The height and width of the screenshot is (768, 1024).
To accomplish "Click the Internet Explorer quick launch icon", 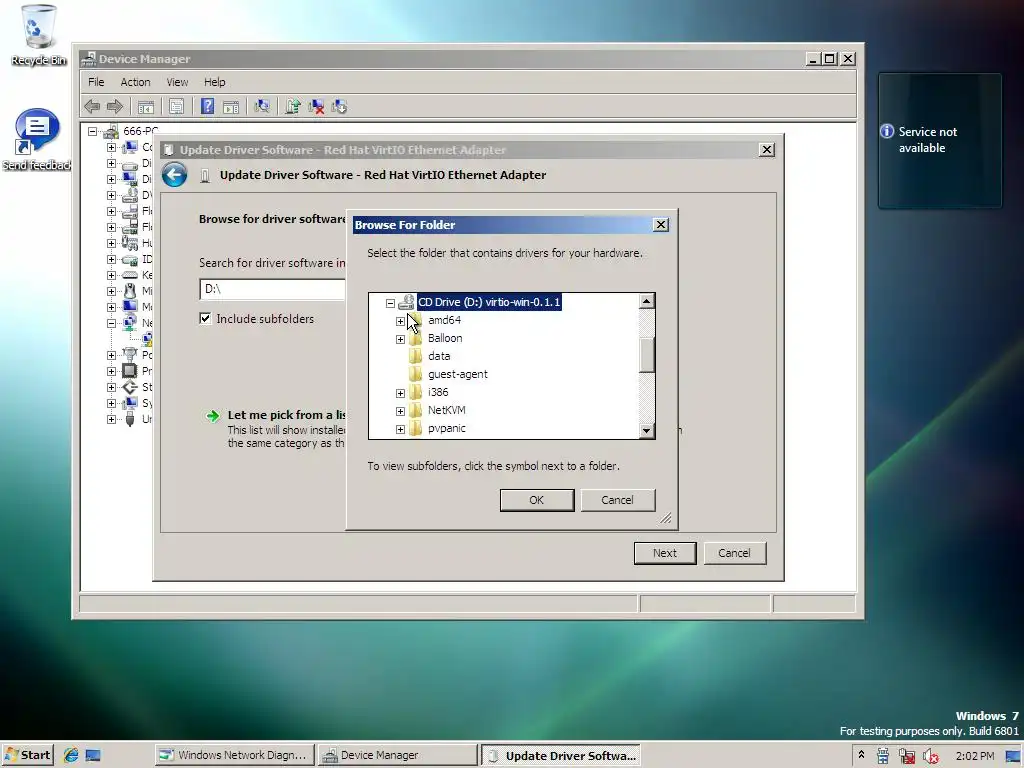I will tap(71, 755).
